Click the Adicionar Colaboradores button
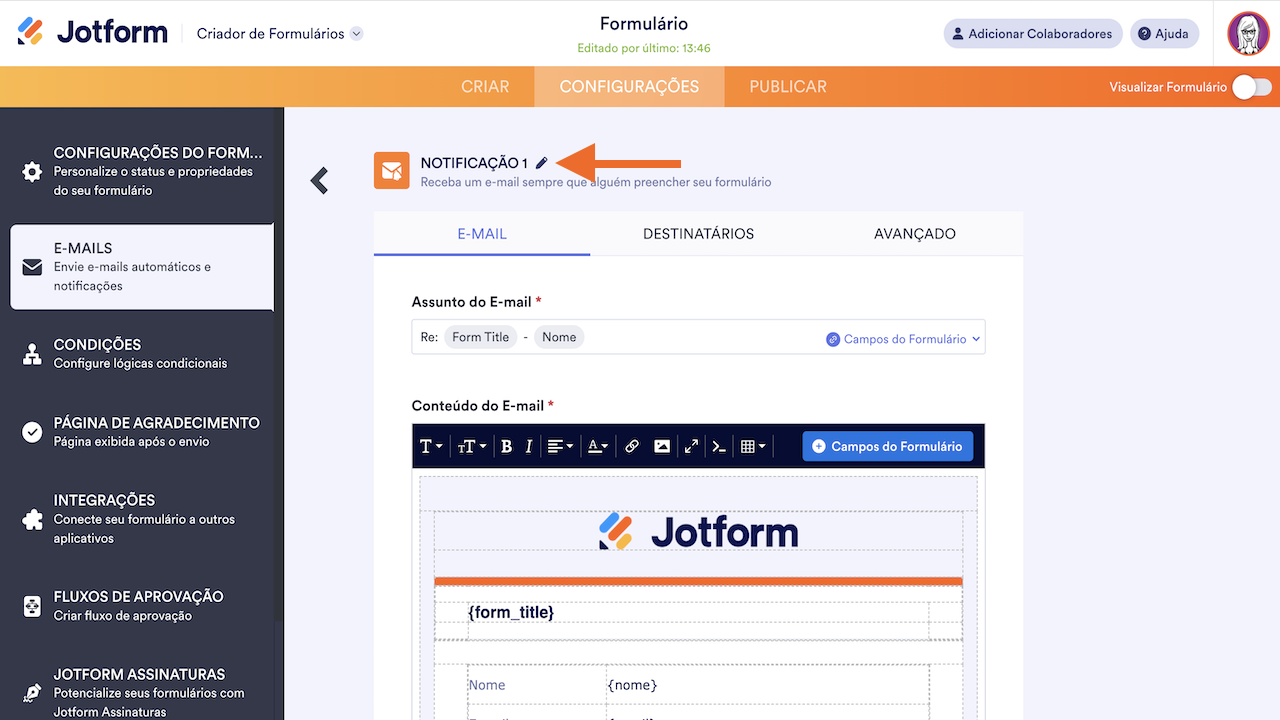The image size is (1280, 720). [1033, 34]
